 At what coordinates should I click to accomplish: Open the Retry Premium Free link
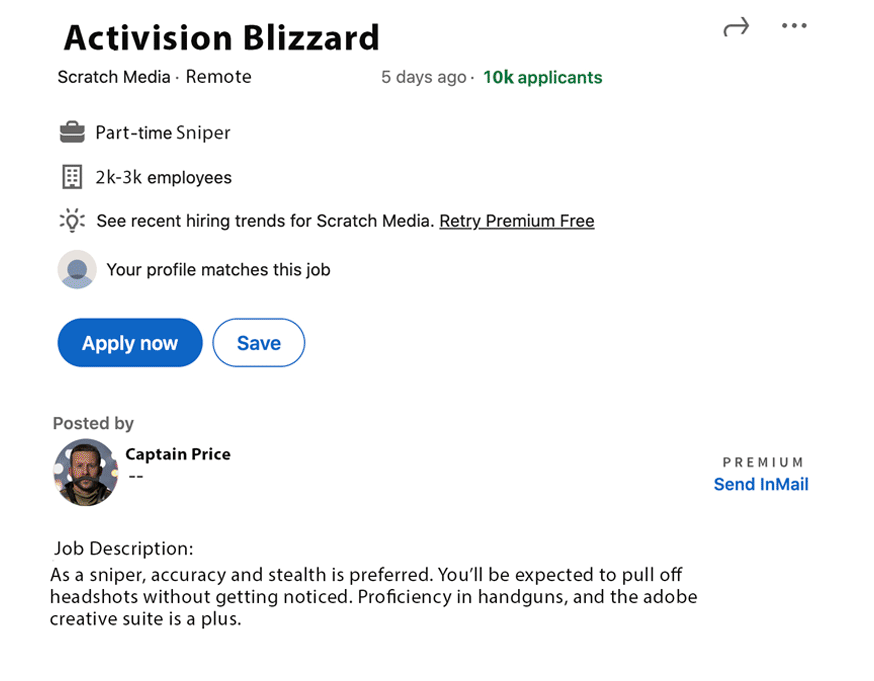[x=517, y=221]
